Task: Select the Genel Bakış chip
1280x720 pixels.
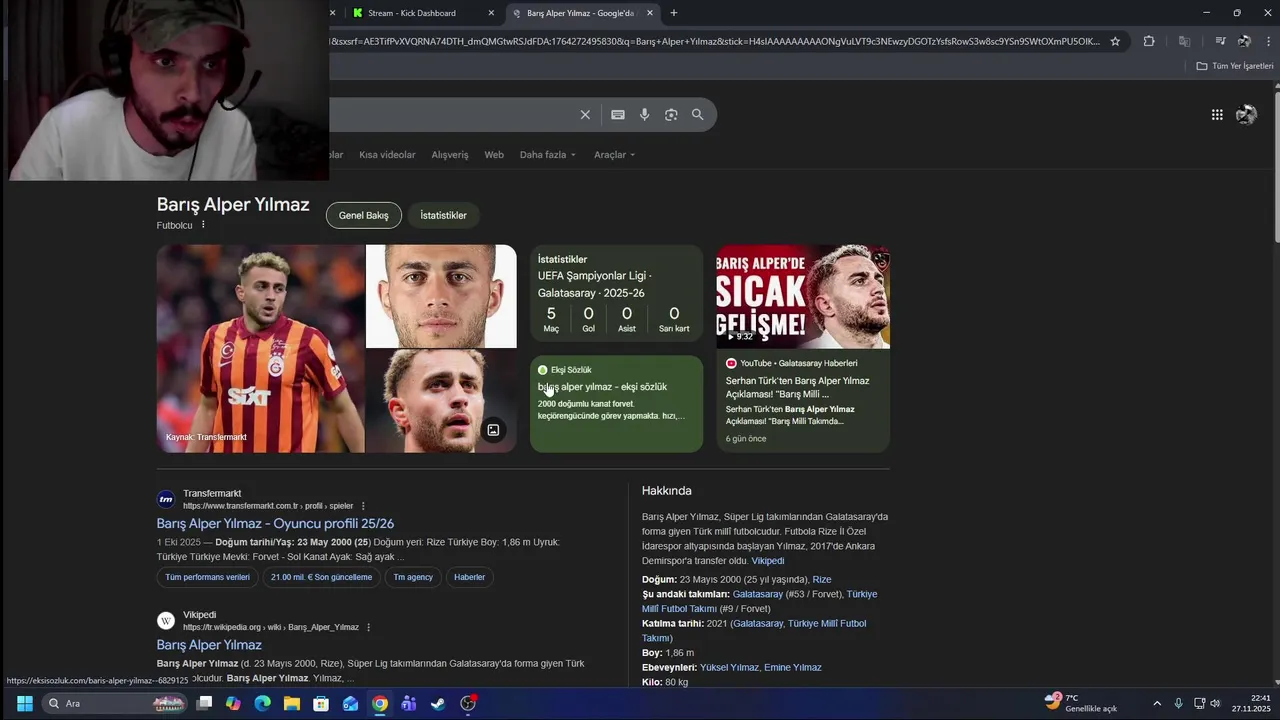Action: (364, 215)
